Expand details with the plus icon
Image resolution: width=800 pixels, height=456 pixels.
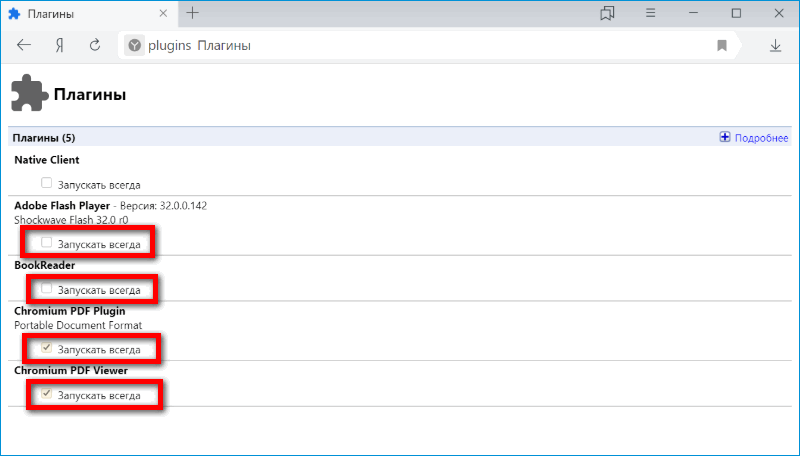click(725, 138)
